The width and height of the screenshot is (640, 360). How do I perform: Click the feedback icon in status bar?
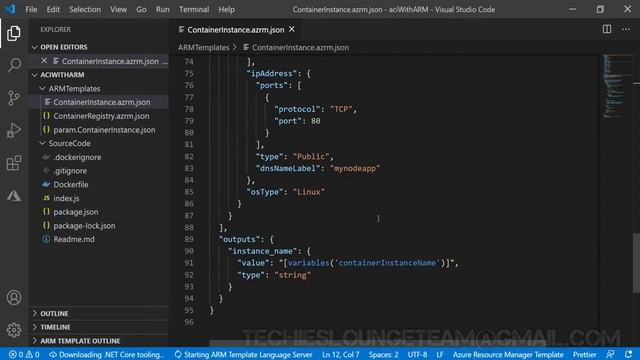(610, 354)
